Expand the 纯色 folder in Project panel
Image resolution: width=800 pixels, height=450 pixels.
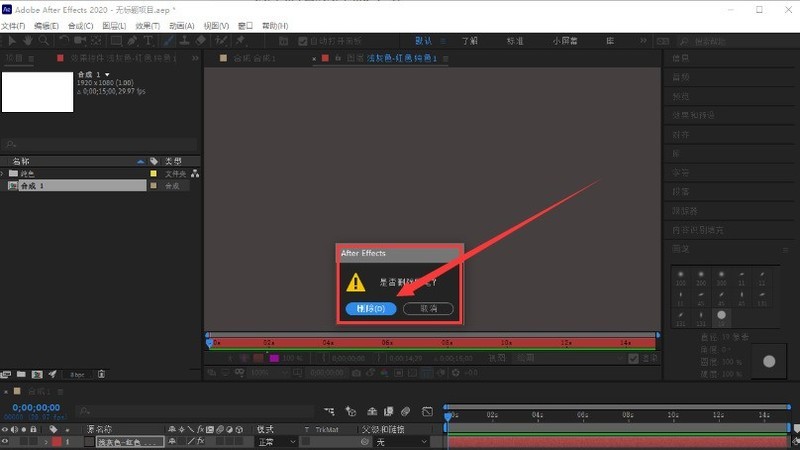pyautogui.click(x=4, y=173)
